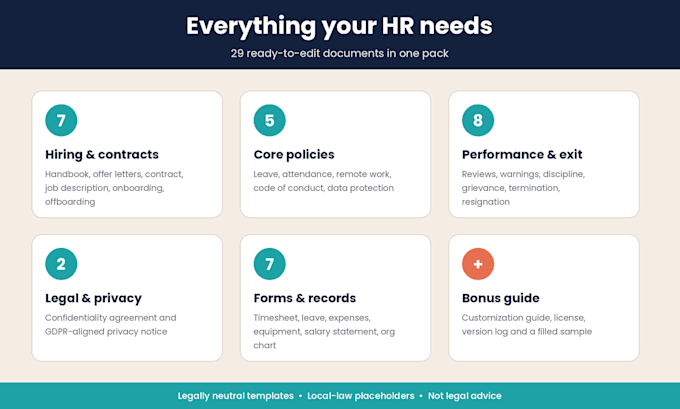
Task: Select the Legal & privacy heading
Action: coord(93,298)
